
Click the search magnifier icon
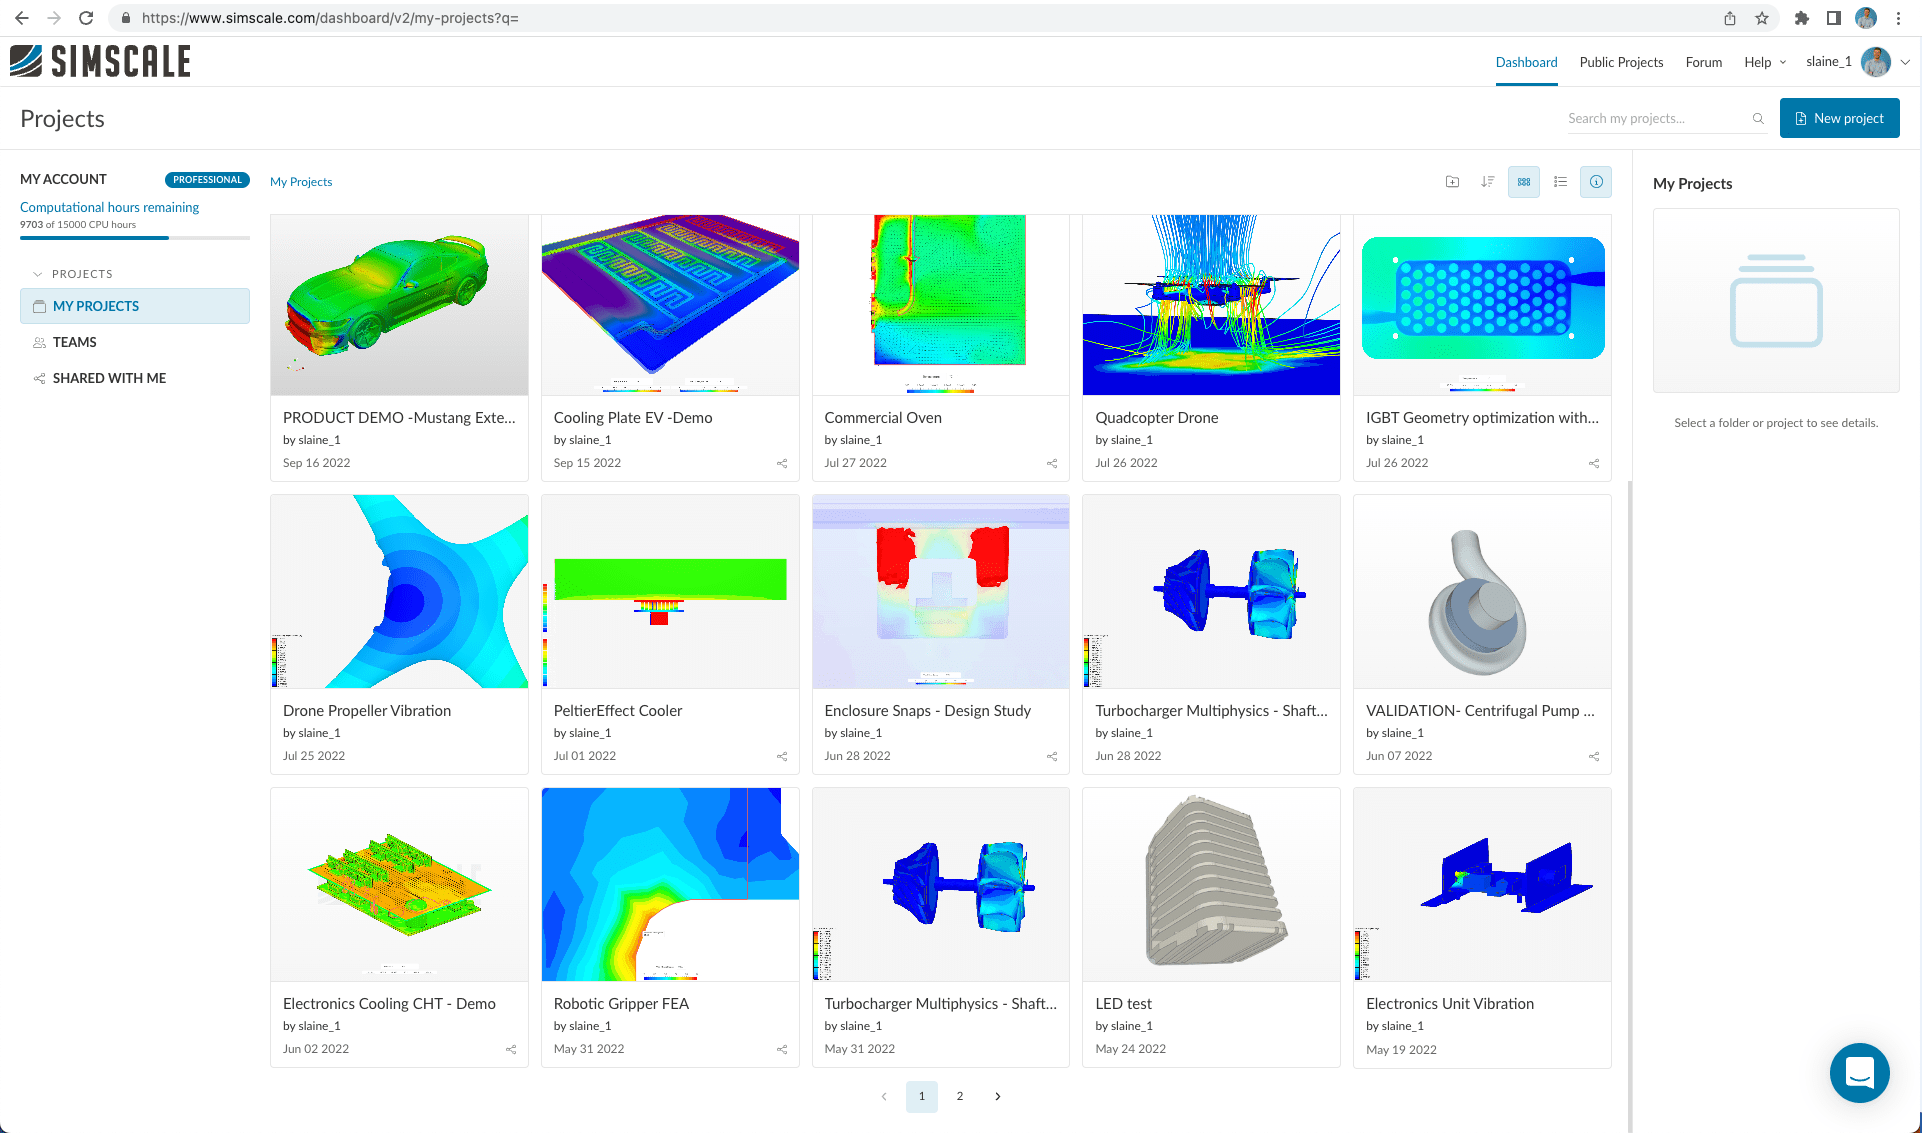(1758, 119)
